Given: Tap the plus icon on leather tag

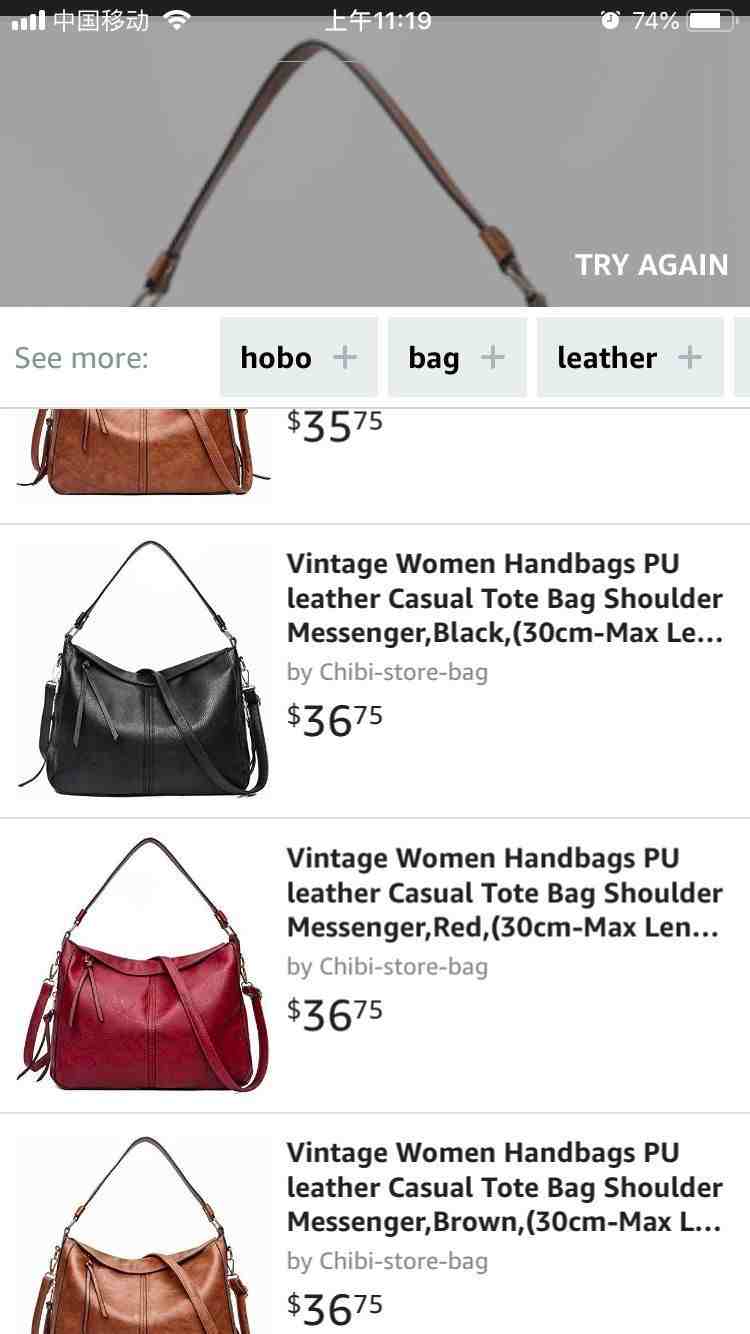Looking at the screenshot, I should coord(690,357).
